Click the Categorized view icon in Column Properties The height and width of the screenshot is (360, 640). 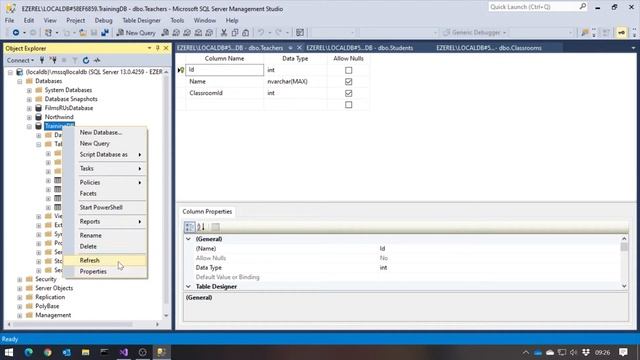[190, 227]
